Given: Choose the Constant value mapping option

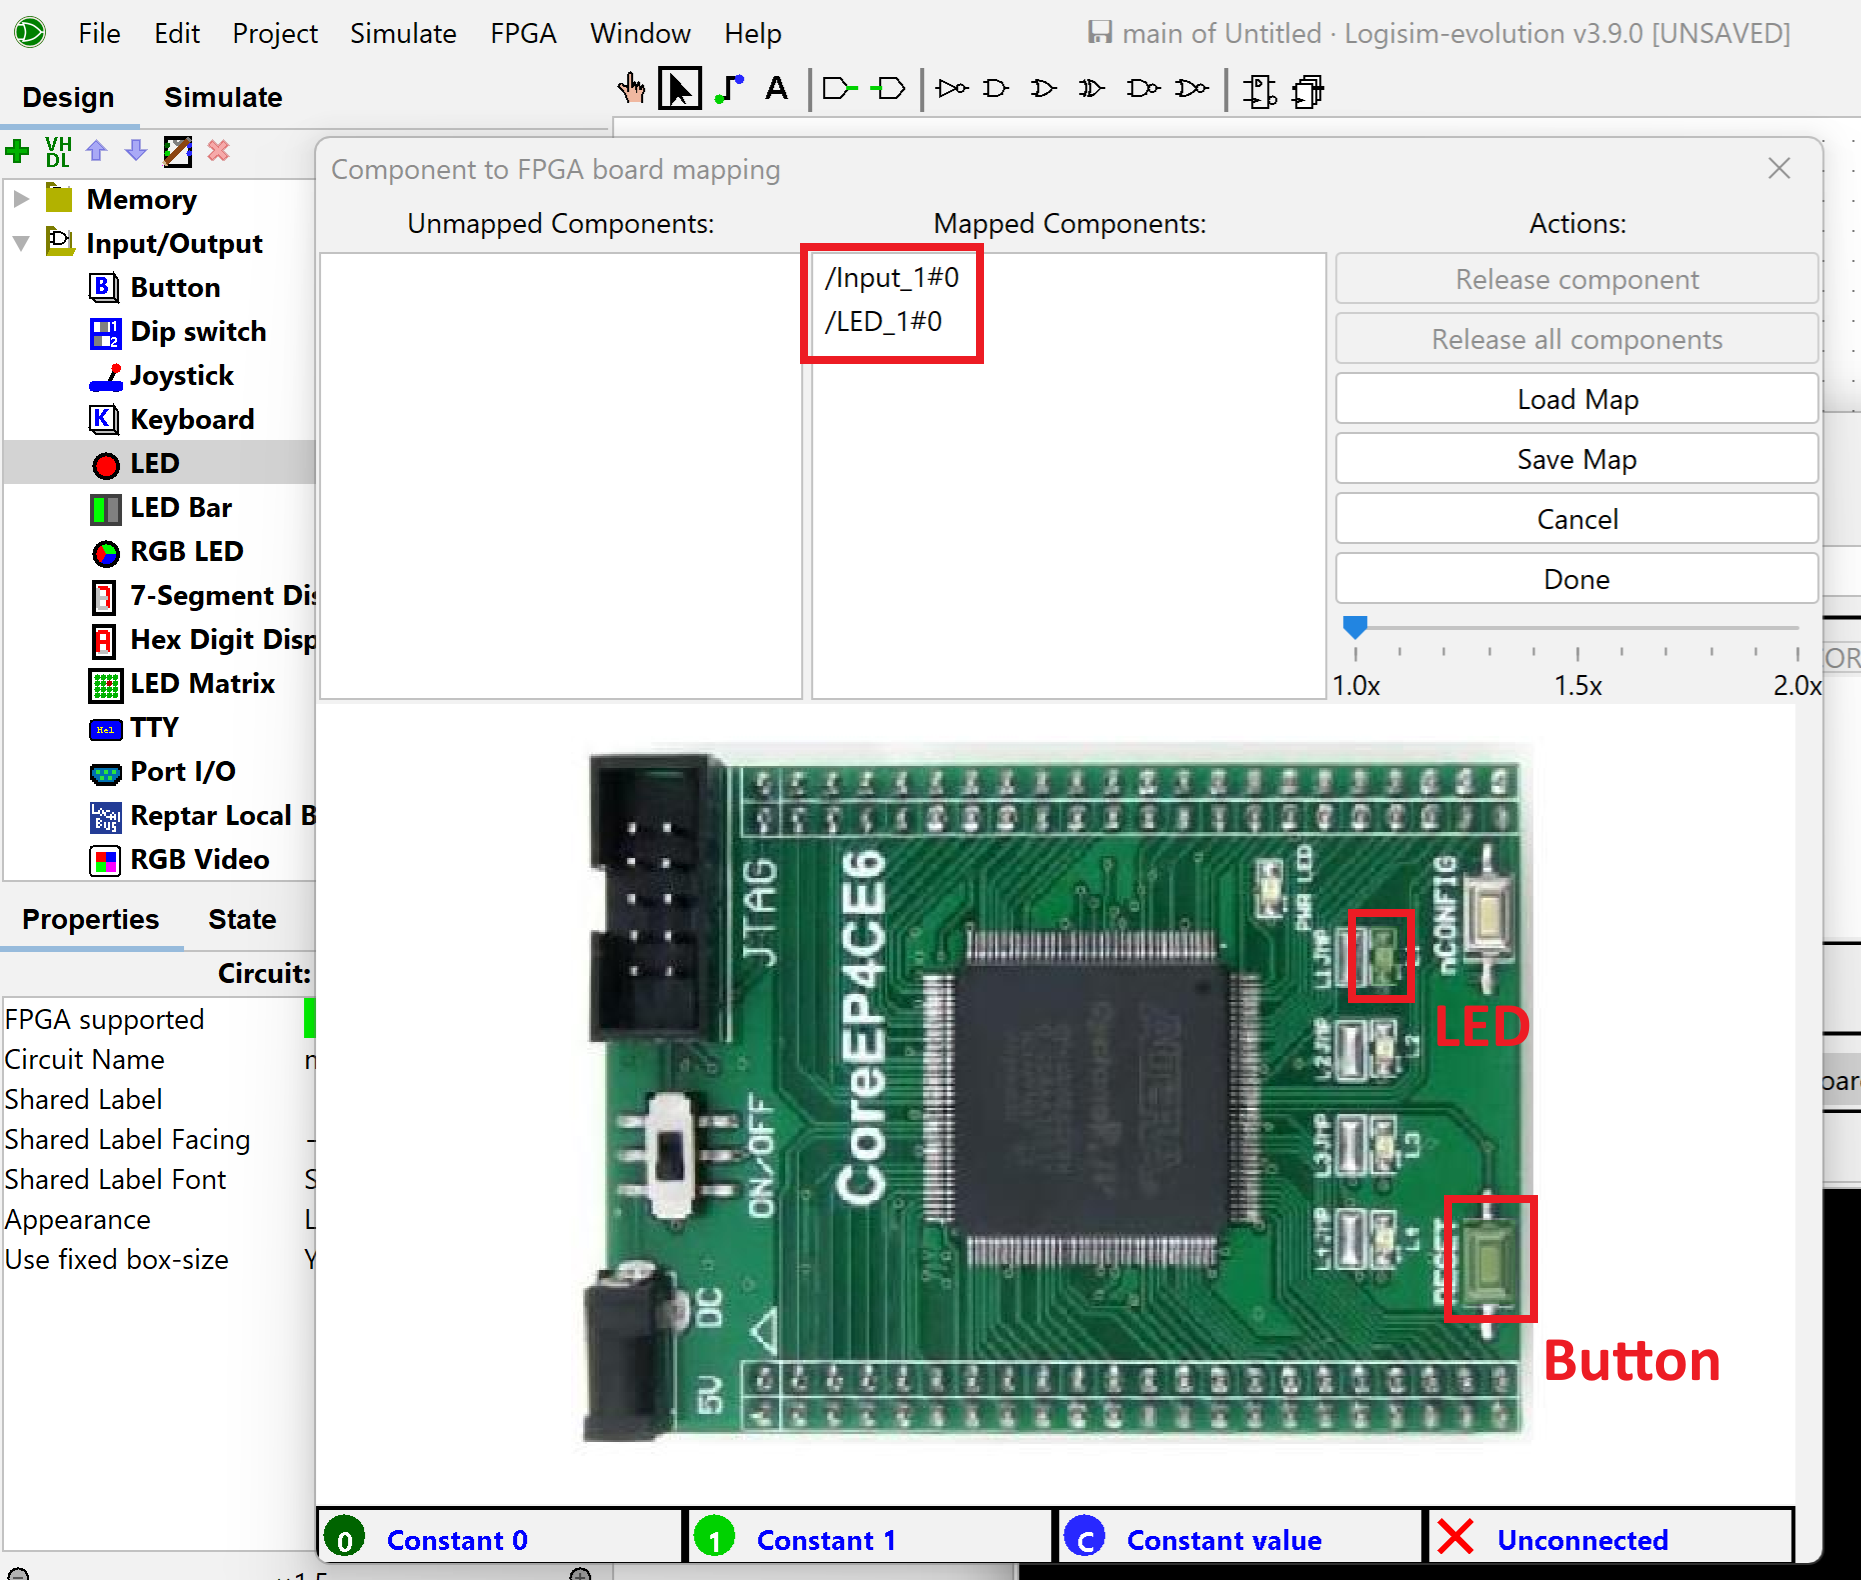Looking at the screenshot, I should coord(1240,1538).
